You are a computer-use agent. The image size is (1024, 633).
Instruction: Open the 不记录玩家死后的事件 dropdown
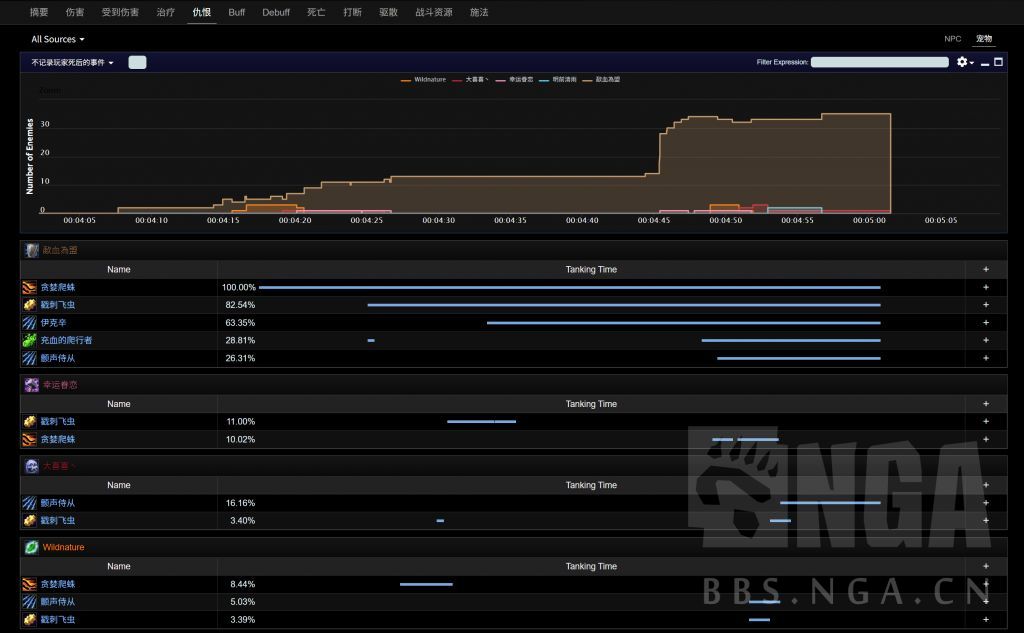tap(73, 62)
